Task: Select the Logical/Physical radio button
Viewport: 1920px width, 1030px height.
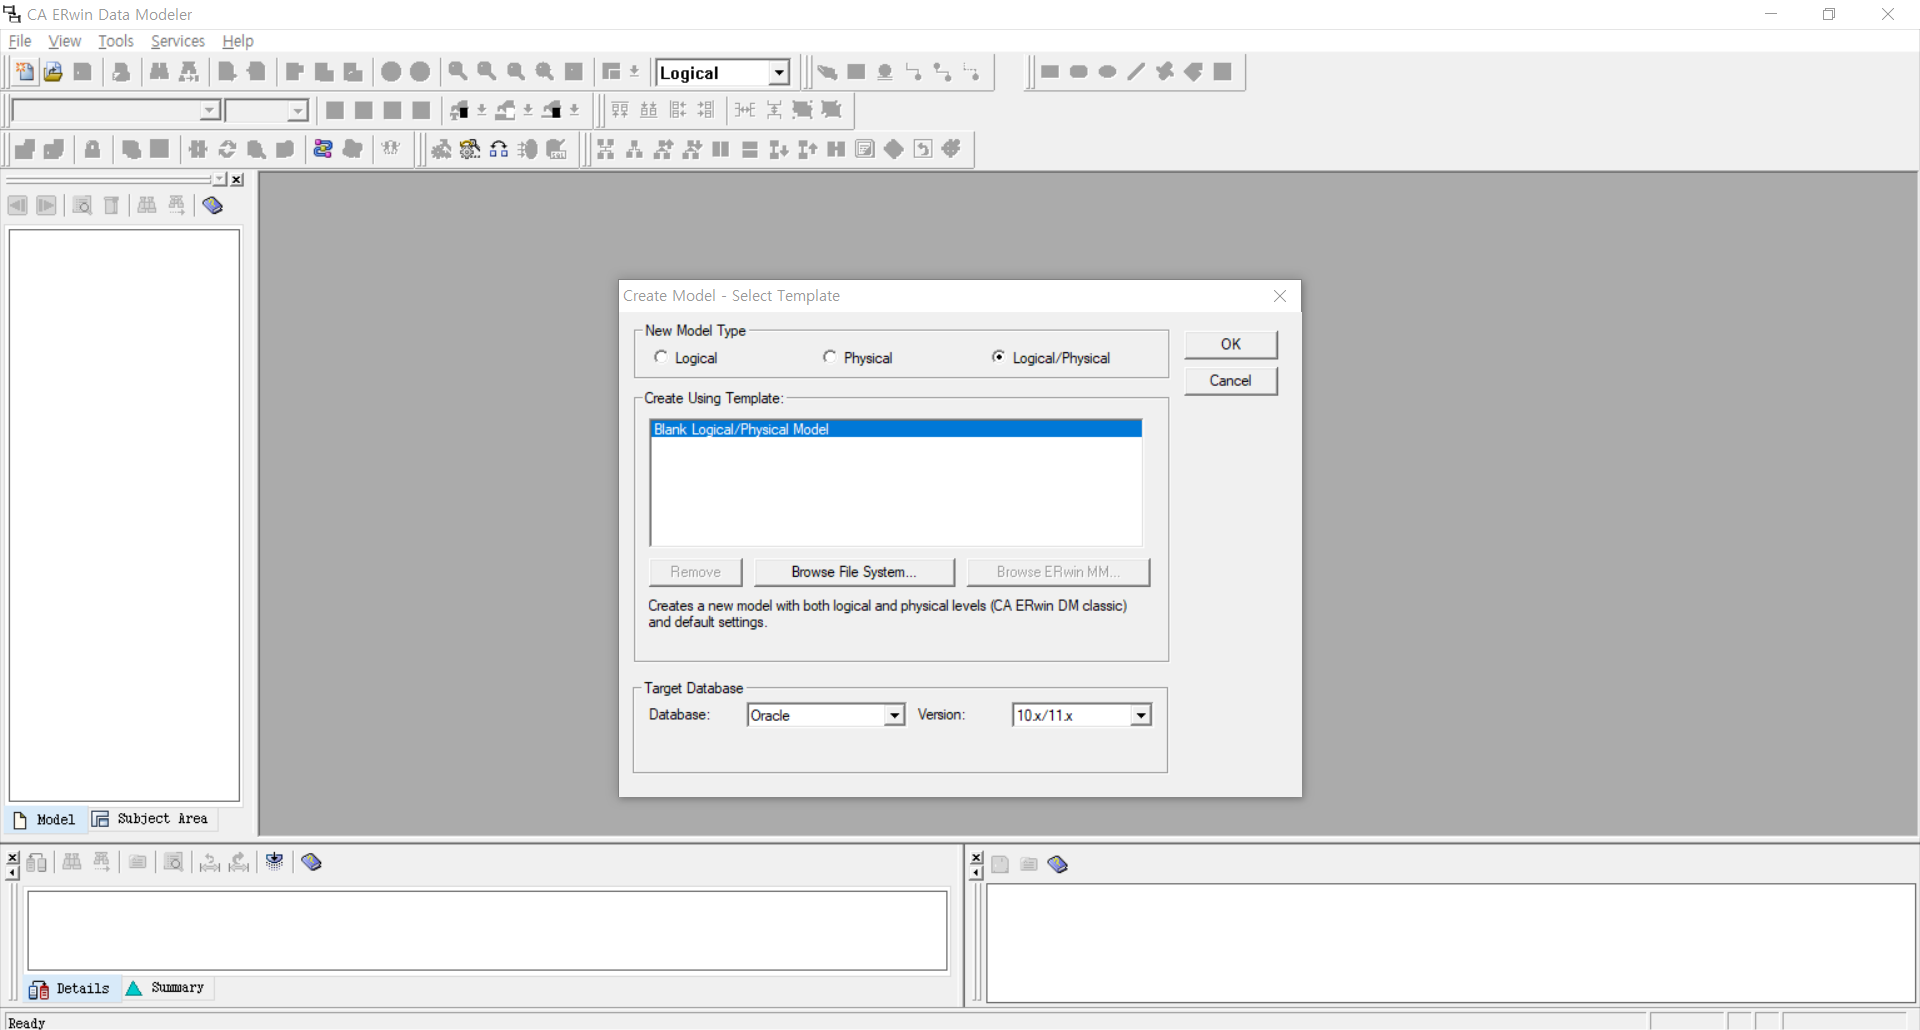Action: [998, 357]
